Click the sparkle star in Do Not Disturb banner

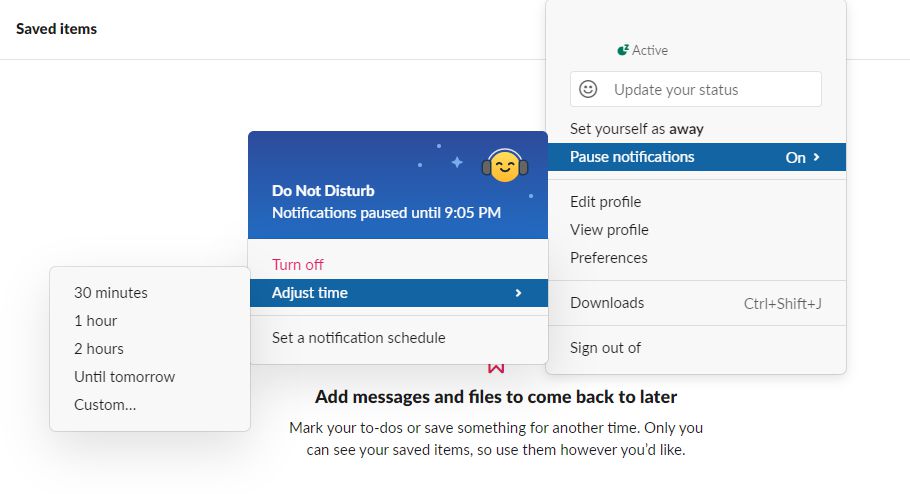click(x=457, y=162)
